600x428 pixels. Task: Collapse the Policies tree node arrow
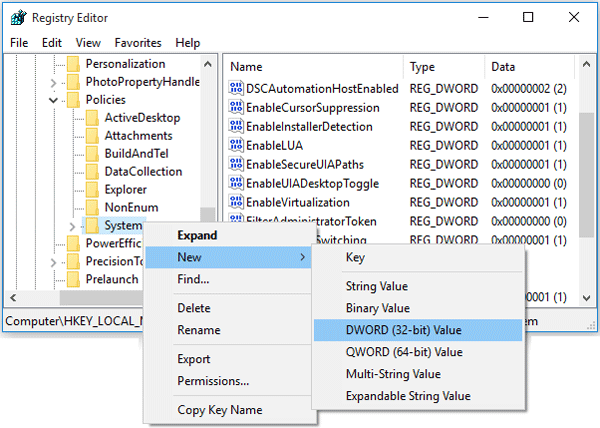tap(53, 100)
